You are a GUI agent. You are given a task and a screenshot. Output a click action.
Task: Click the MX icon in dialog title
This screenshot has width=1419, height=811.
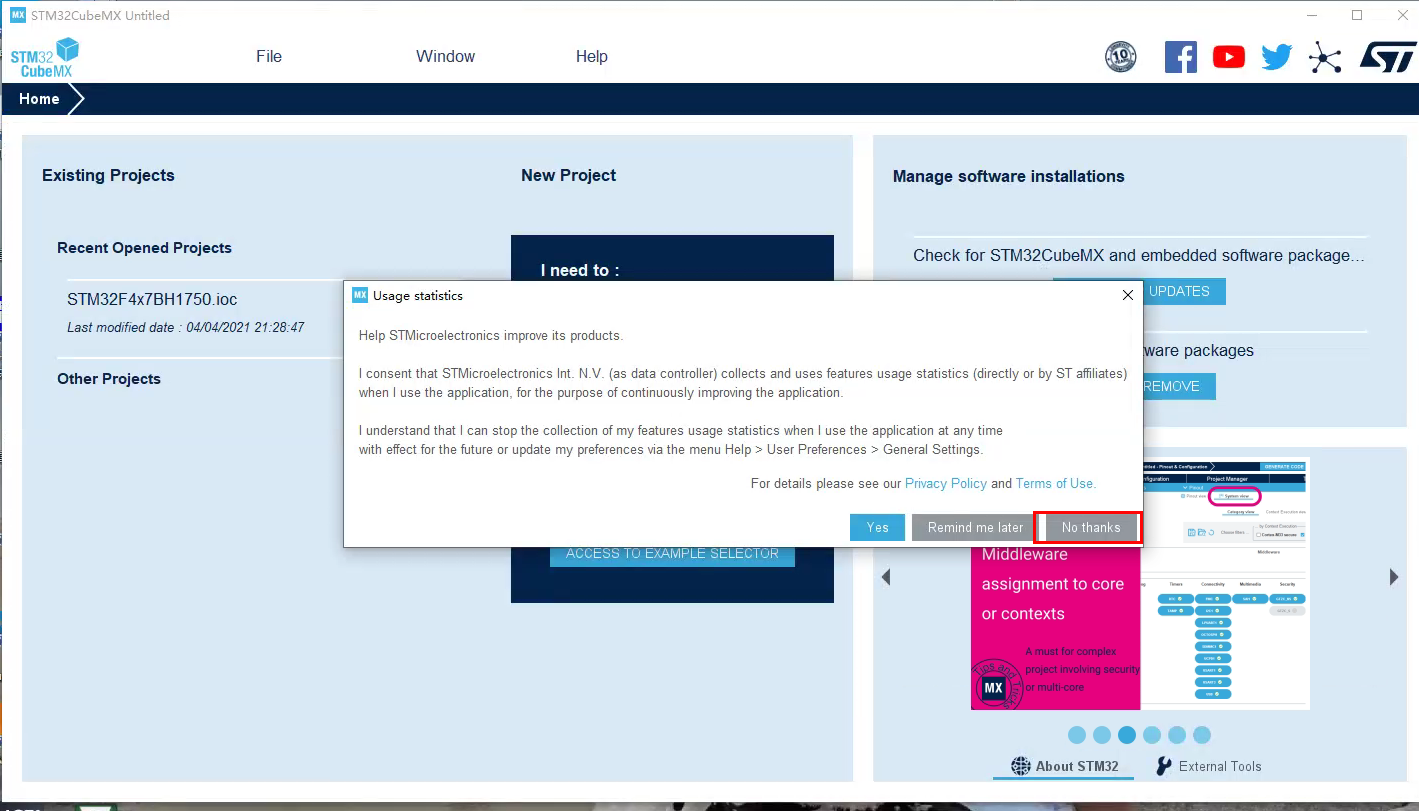point(360,295)
